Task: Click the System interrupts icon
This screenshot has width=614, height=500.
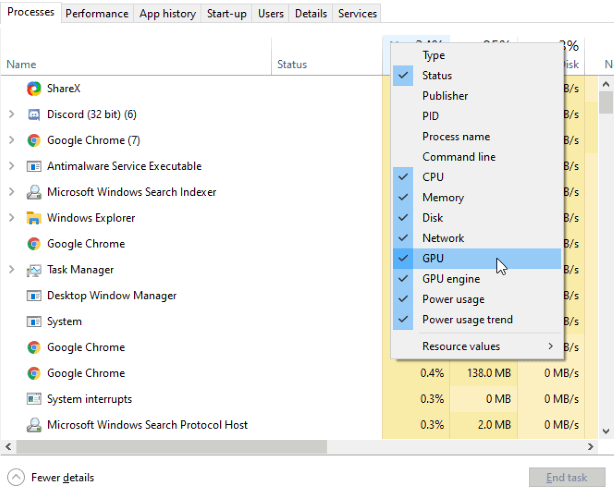Action: [x=34, y=399]
